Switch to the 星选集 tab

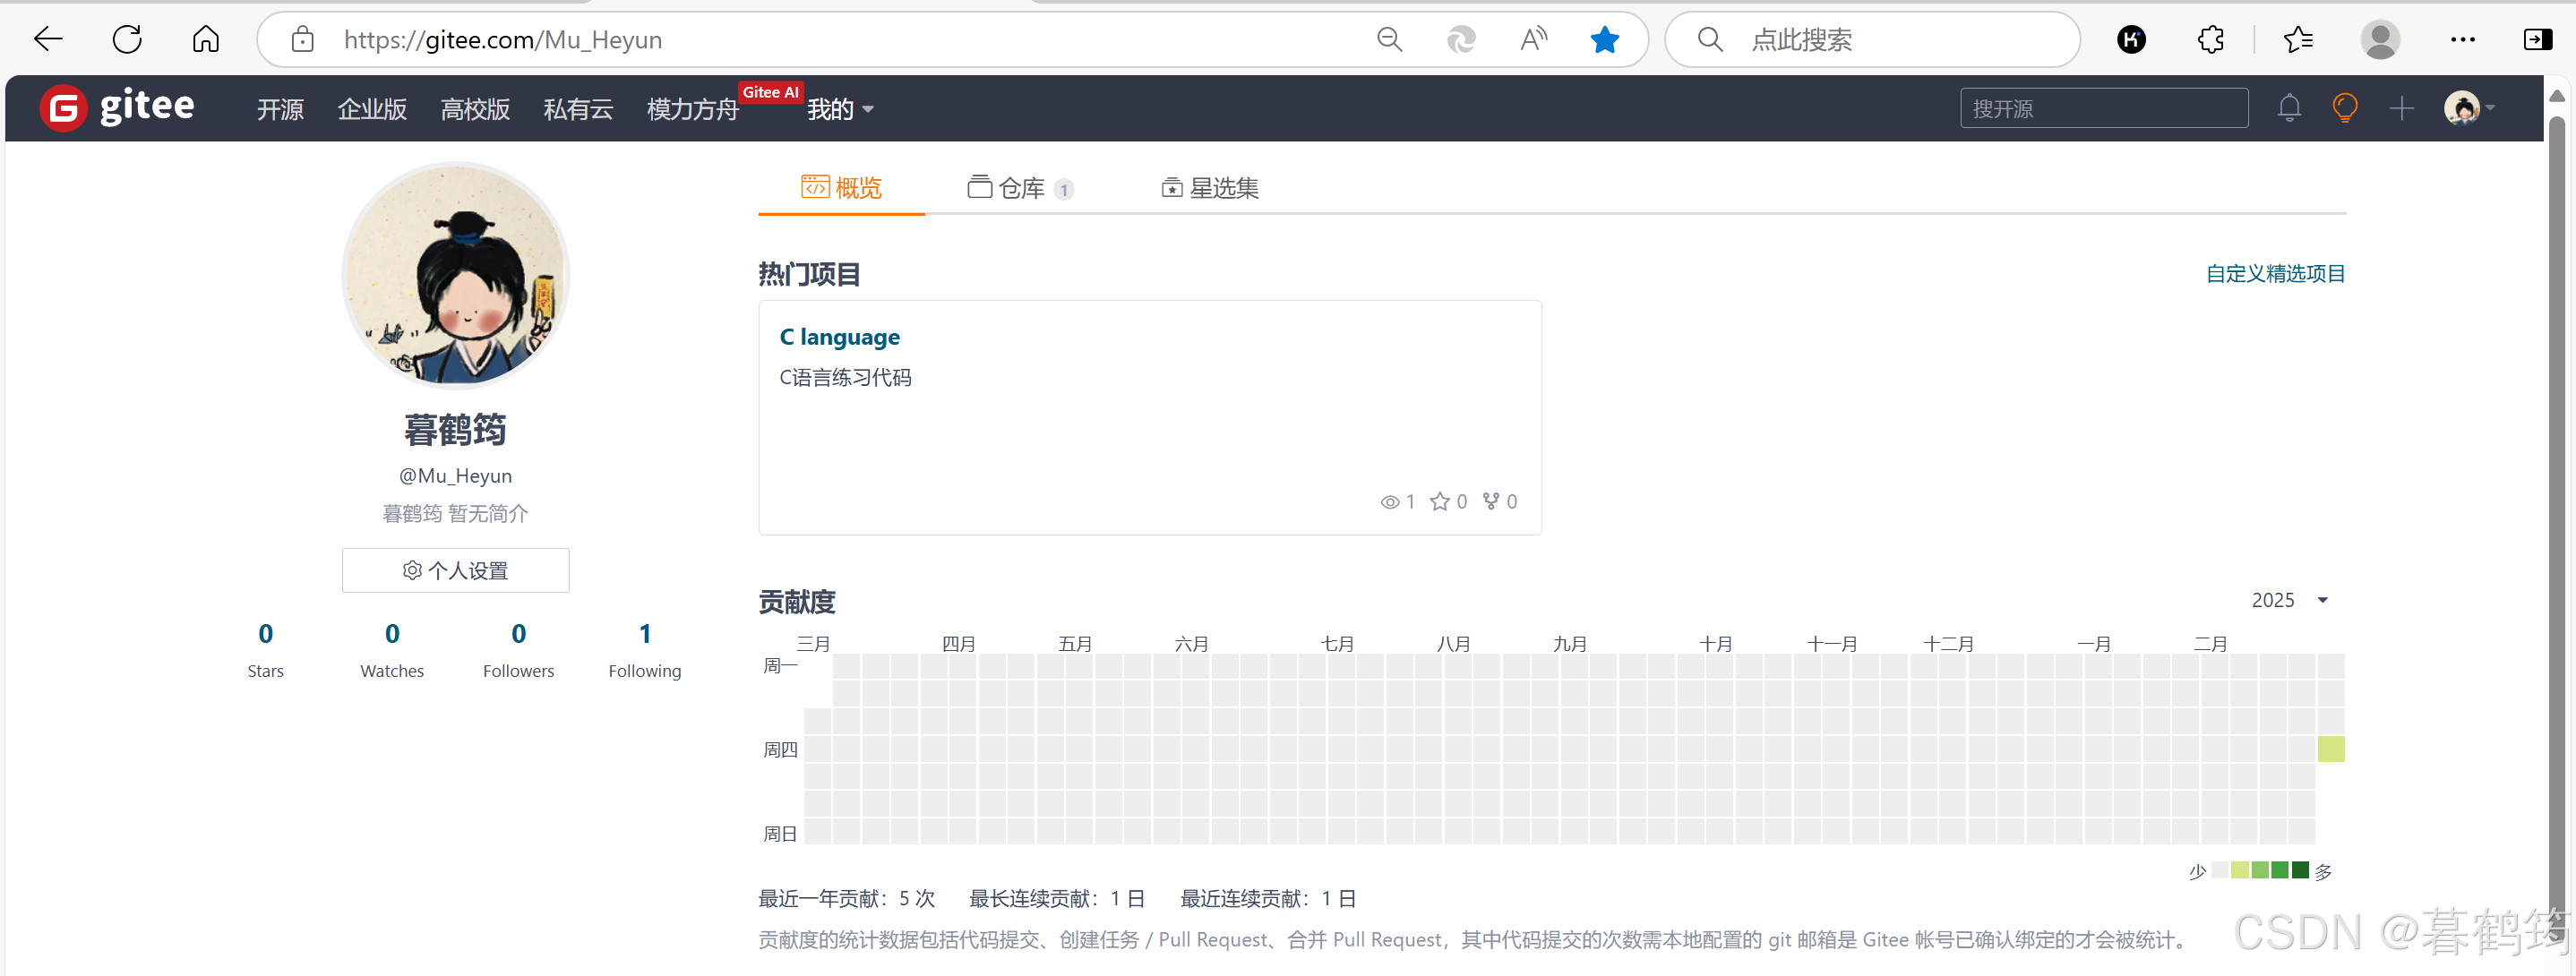coord(1210,188)
